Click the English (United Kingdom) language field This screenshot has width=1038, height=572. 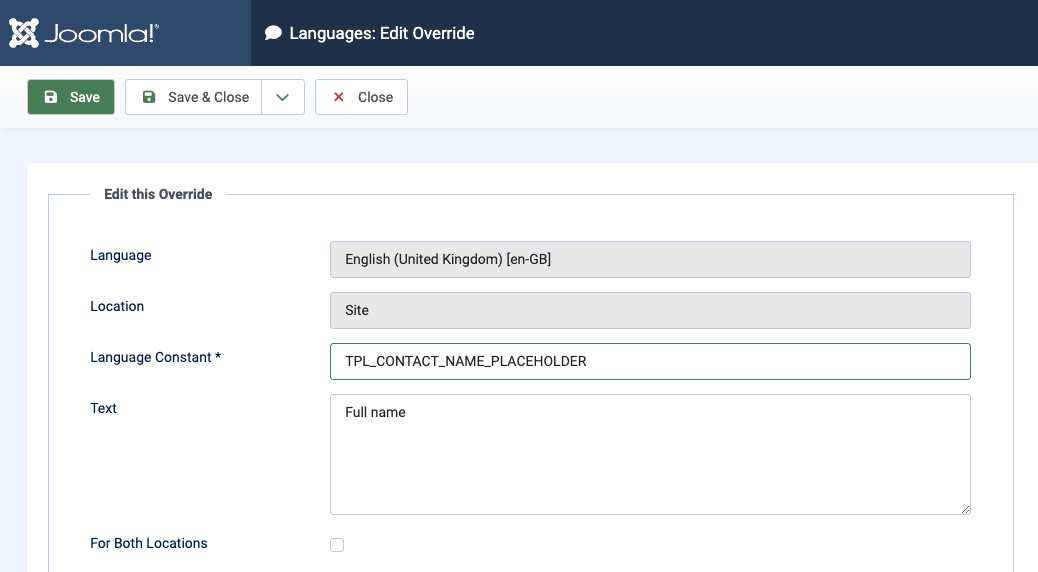tap(650, 259)
